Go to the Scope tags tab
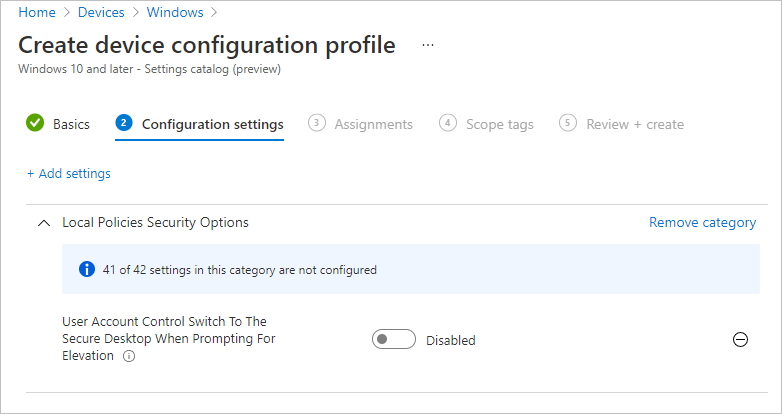 tap(499, 124)
